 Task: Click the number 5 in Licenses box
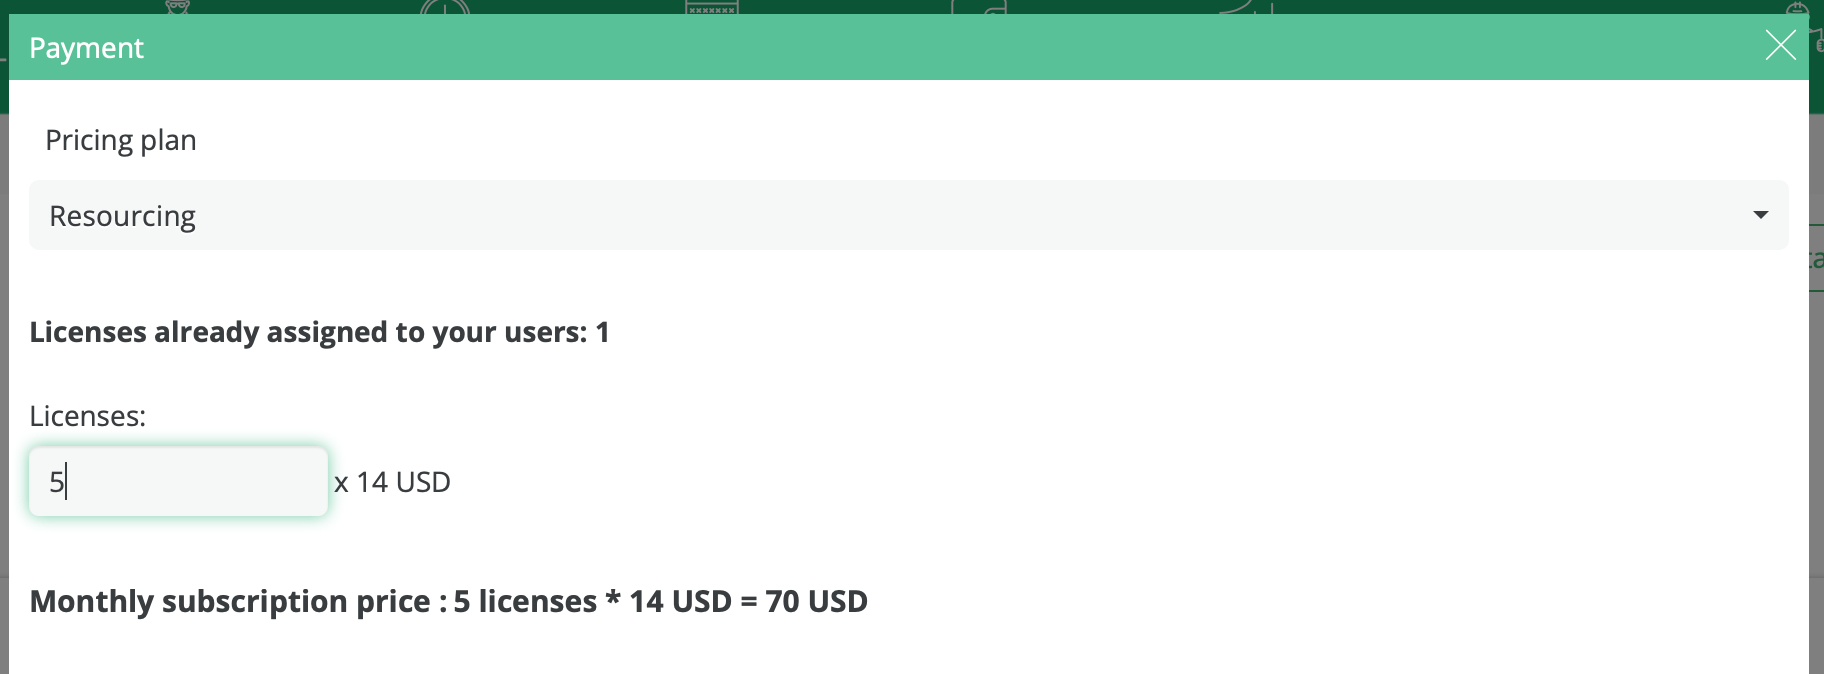tap(57, 482)
